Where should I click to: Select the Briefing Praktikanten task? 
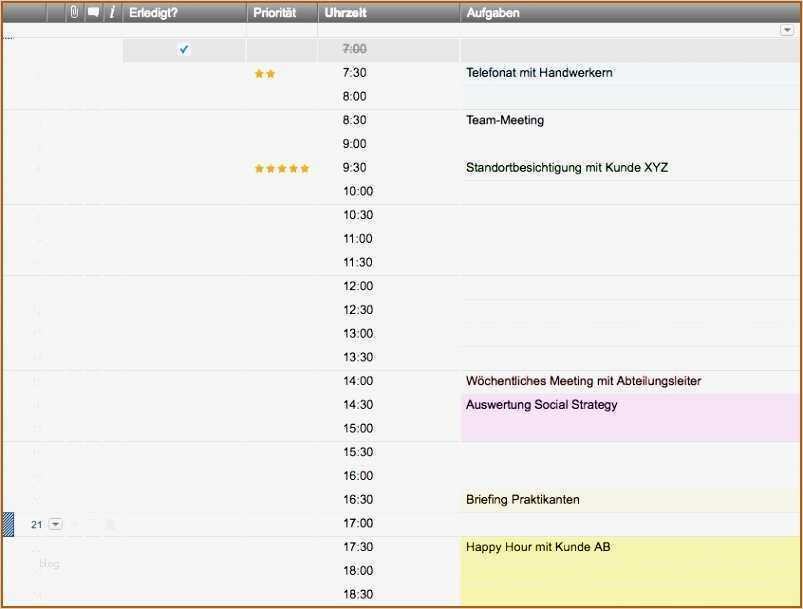pos(630,499)
